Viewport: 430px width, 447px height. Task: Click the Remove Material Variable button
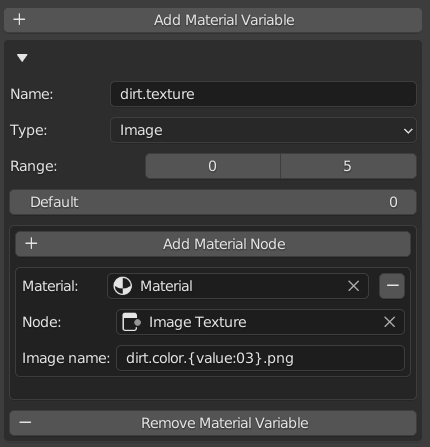tap(213, 423)
